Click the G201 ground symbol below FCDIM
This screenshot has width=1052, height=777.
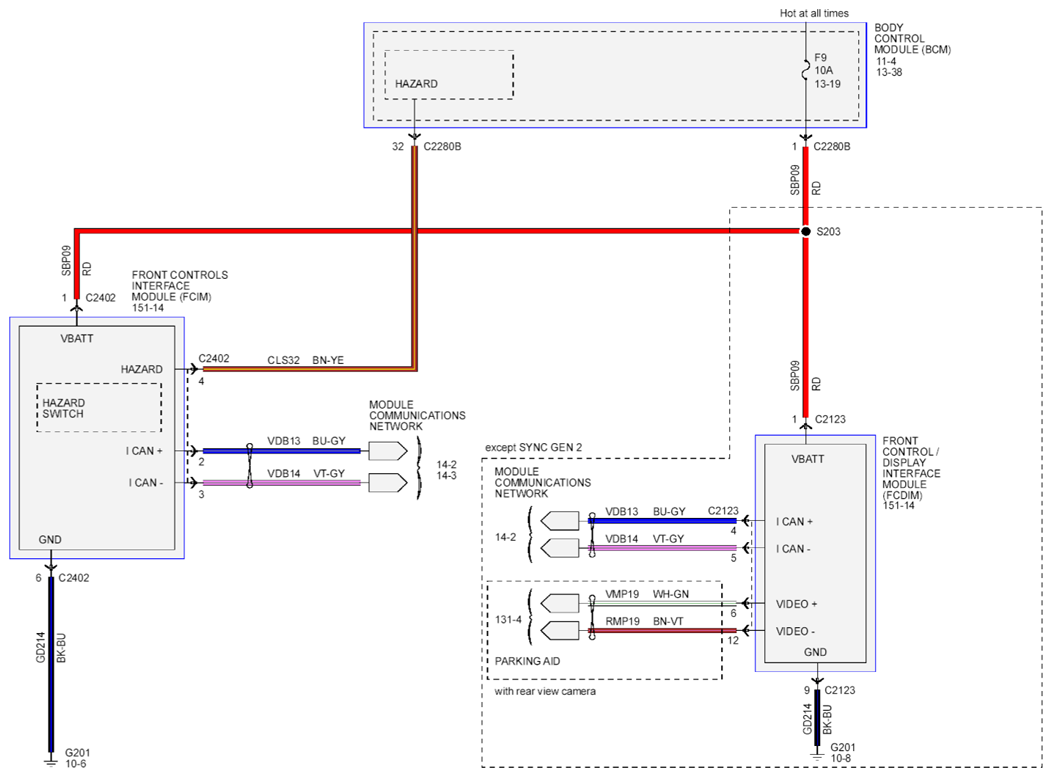(816, 762)
